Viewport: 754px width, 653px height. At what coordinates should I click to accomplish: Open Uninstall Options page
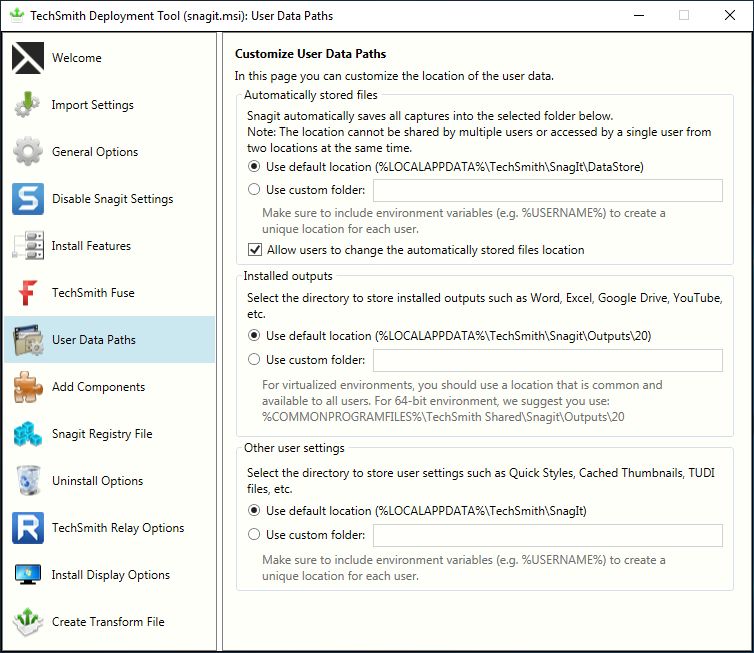tap(110, 481)
